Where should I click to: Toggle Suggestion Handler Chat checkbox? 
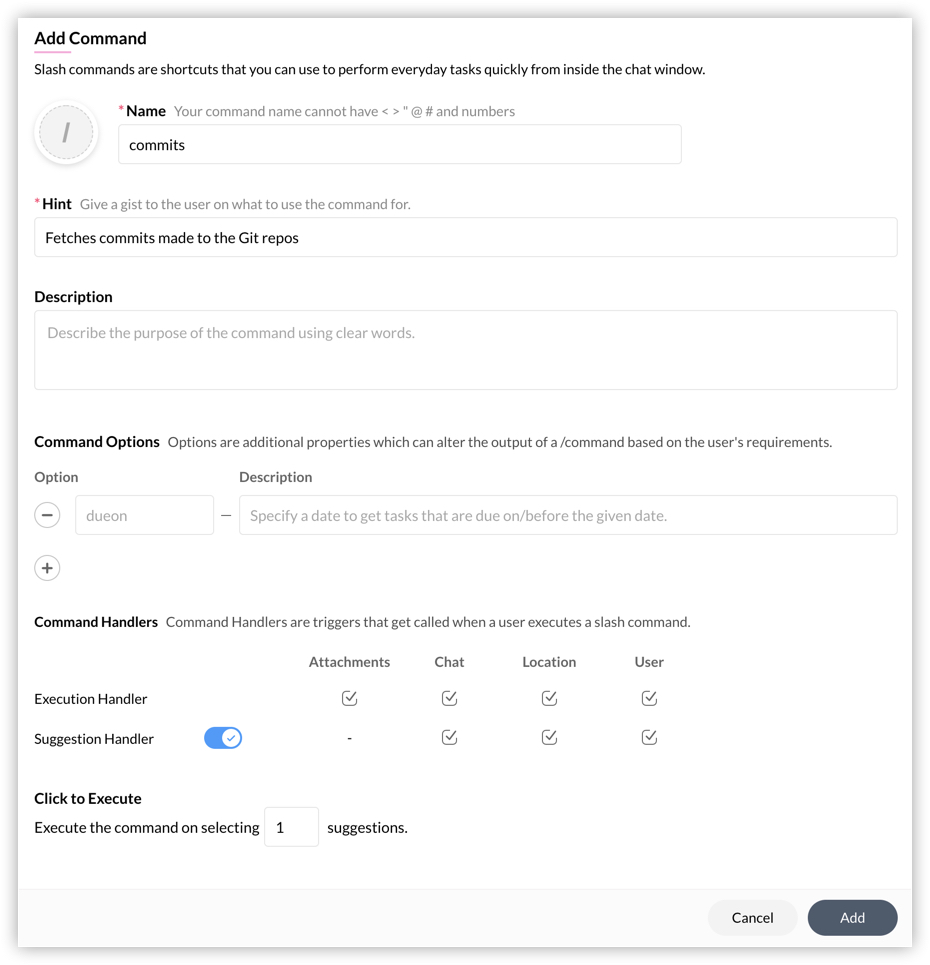449,737
